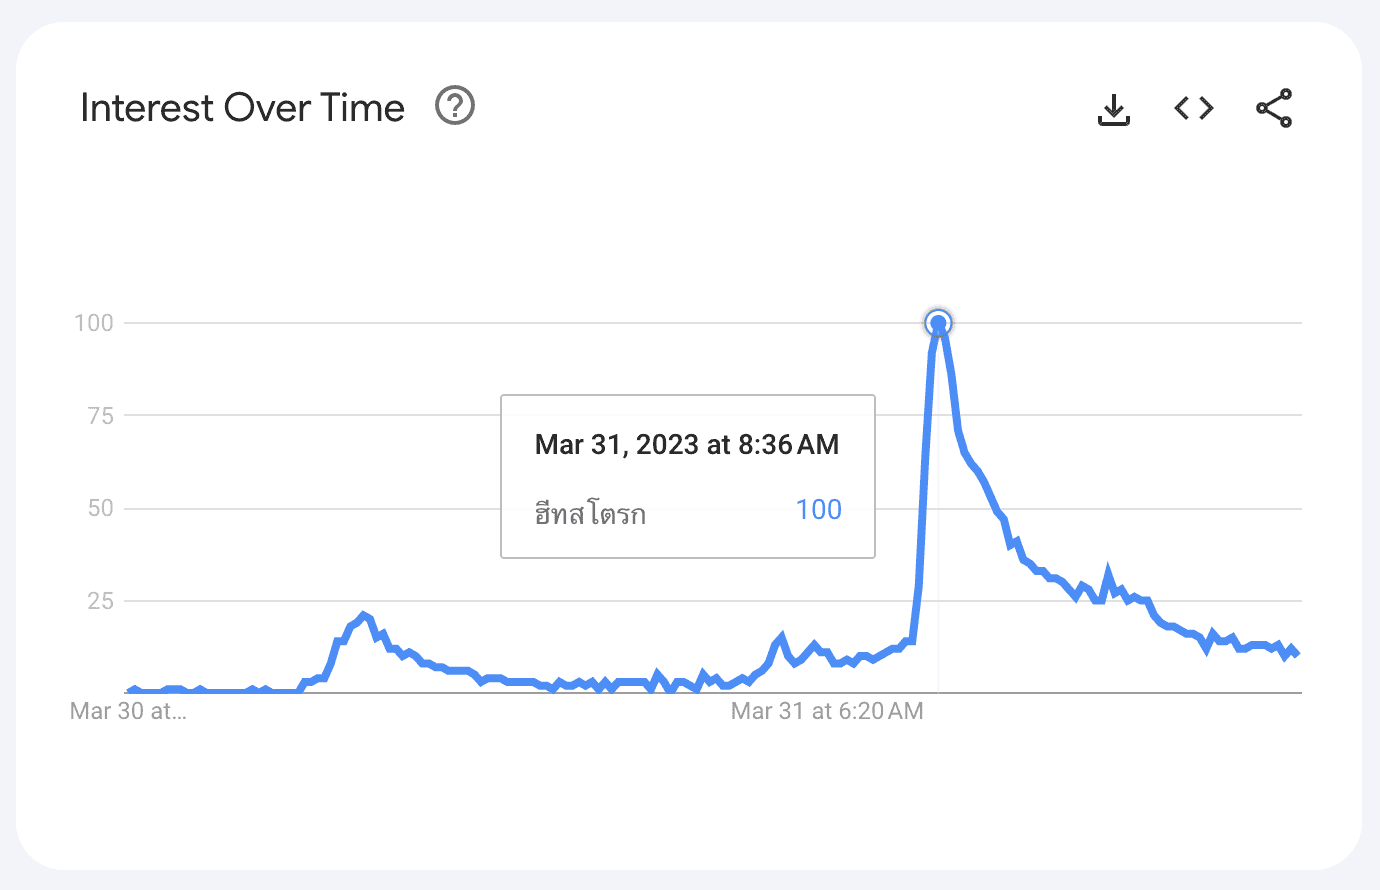The image size is (1380, 890).
Task: Click the 75 y-axis label
Action: click(x=100, y=415)
